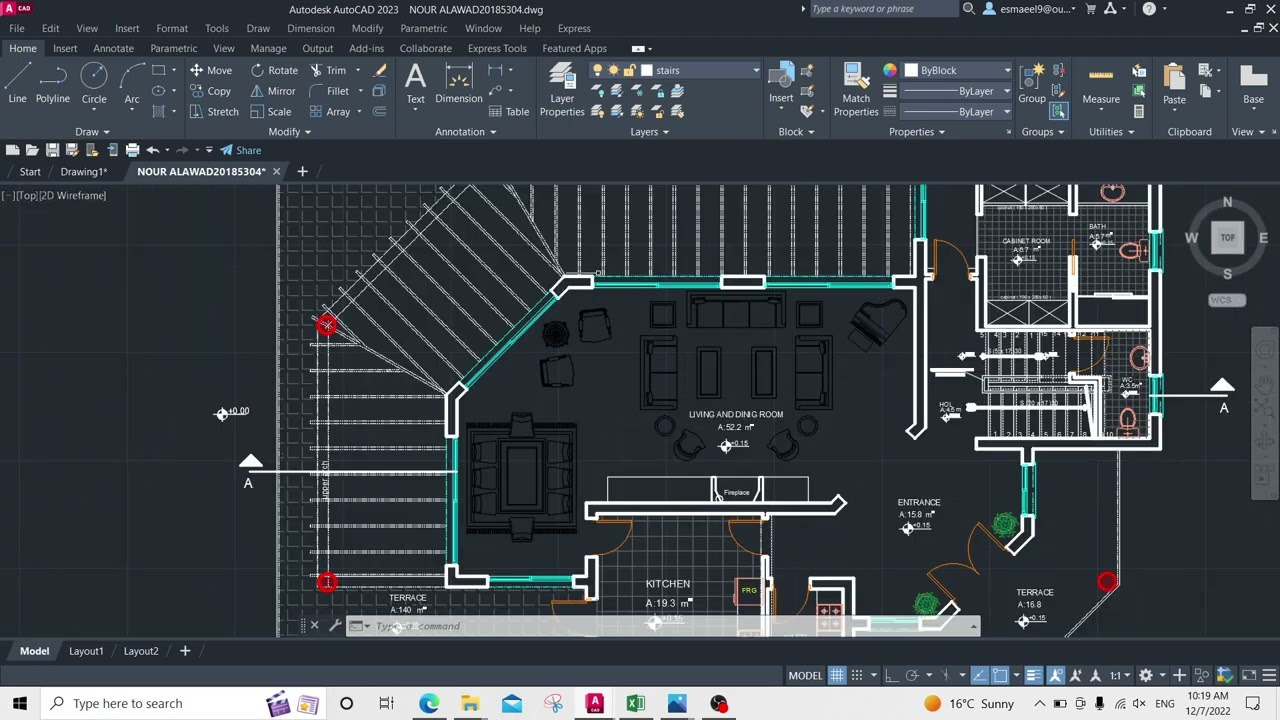Expand the Draw panel
Screen dimensions: 1280x720
click(x=92, y=132)
